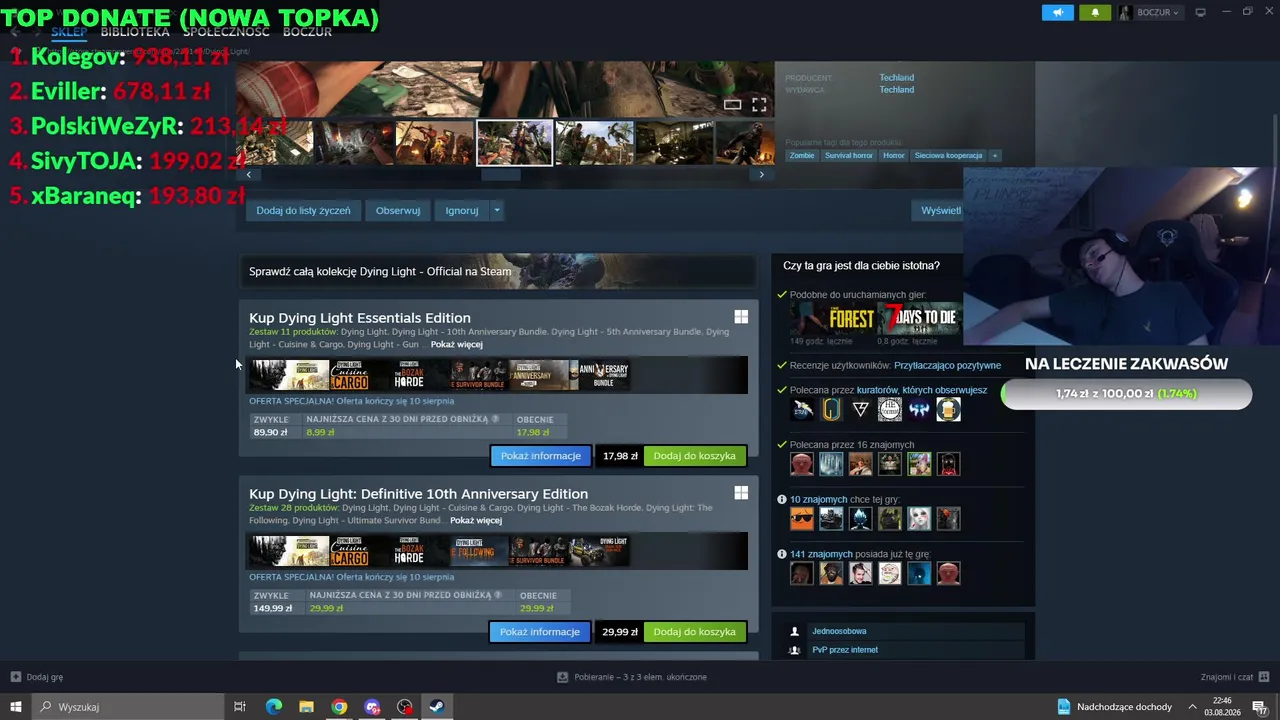The width and height of the screenshot is (1280, 720).
Task: Open the BOCZUR profile tab
Action: coord(307,32)
